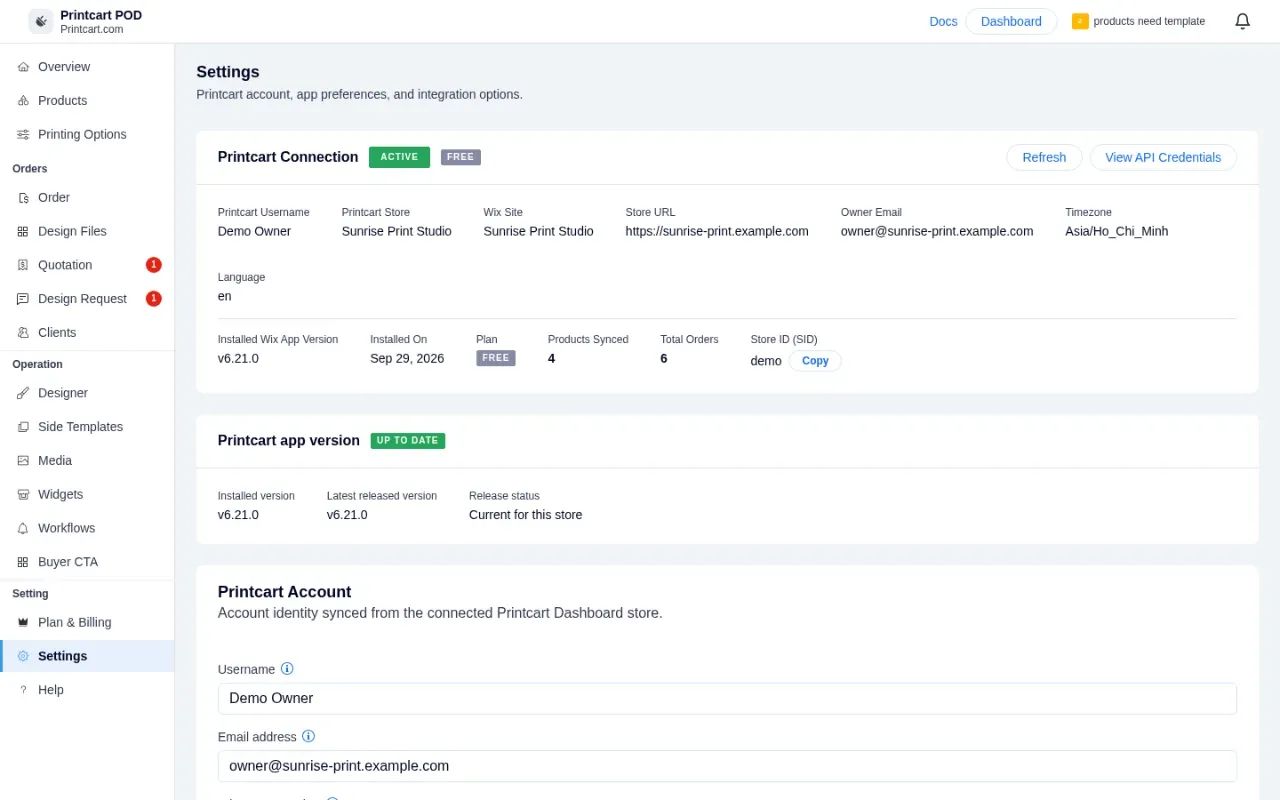Click the yellow products-need-template warning icon
1280x800 pixels.
click(1080, 21)
